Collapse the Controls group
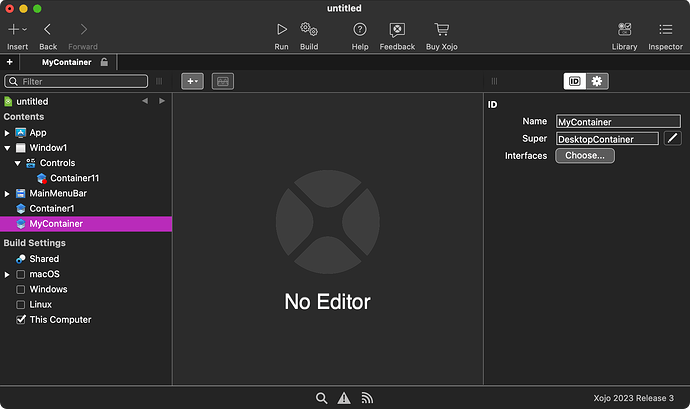This screenshot has height=409, width=690. point(18,163)
